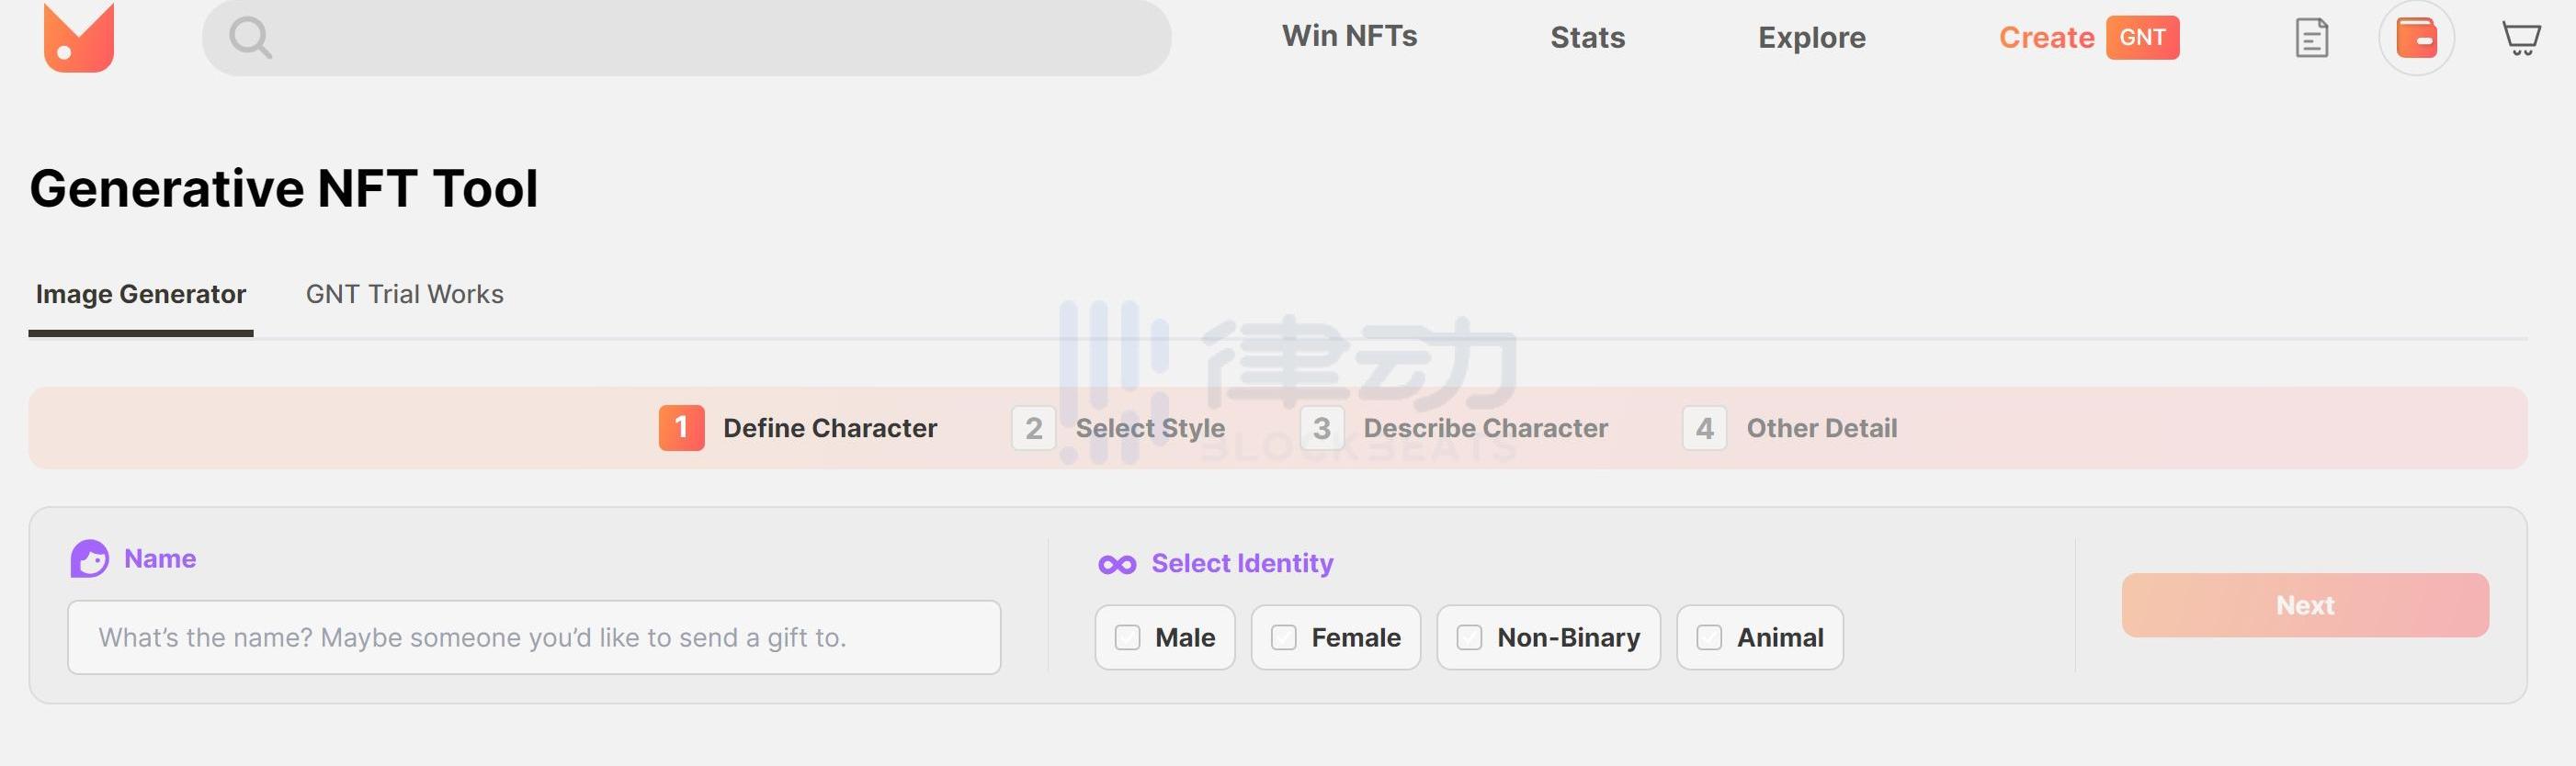The height and width of the screenshot is (766, 2576).
Task: Open the Stats page link
Action: [1587, 38]
